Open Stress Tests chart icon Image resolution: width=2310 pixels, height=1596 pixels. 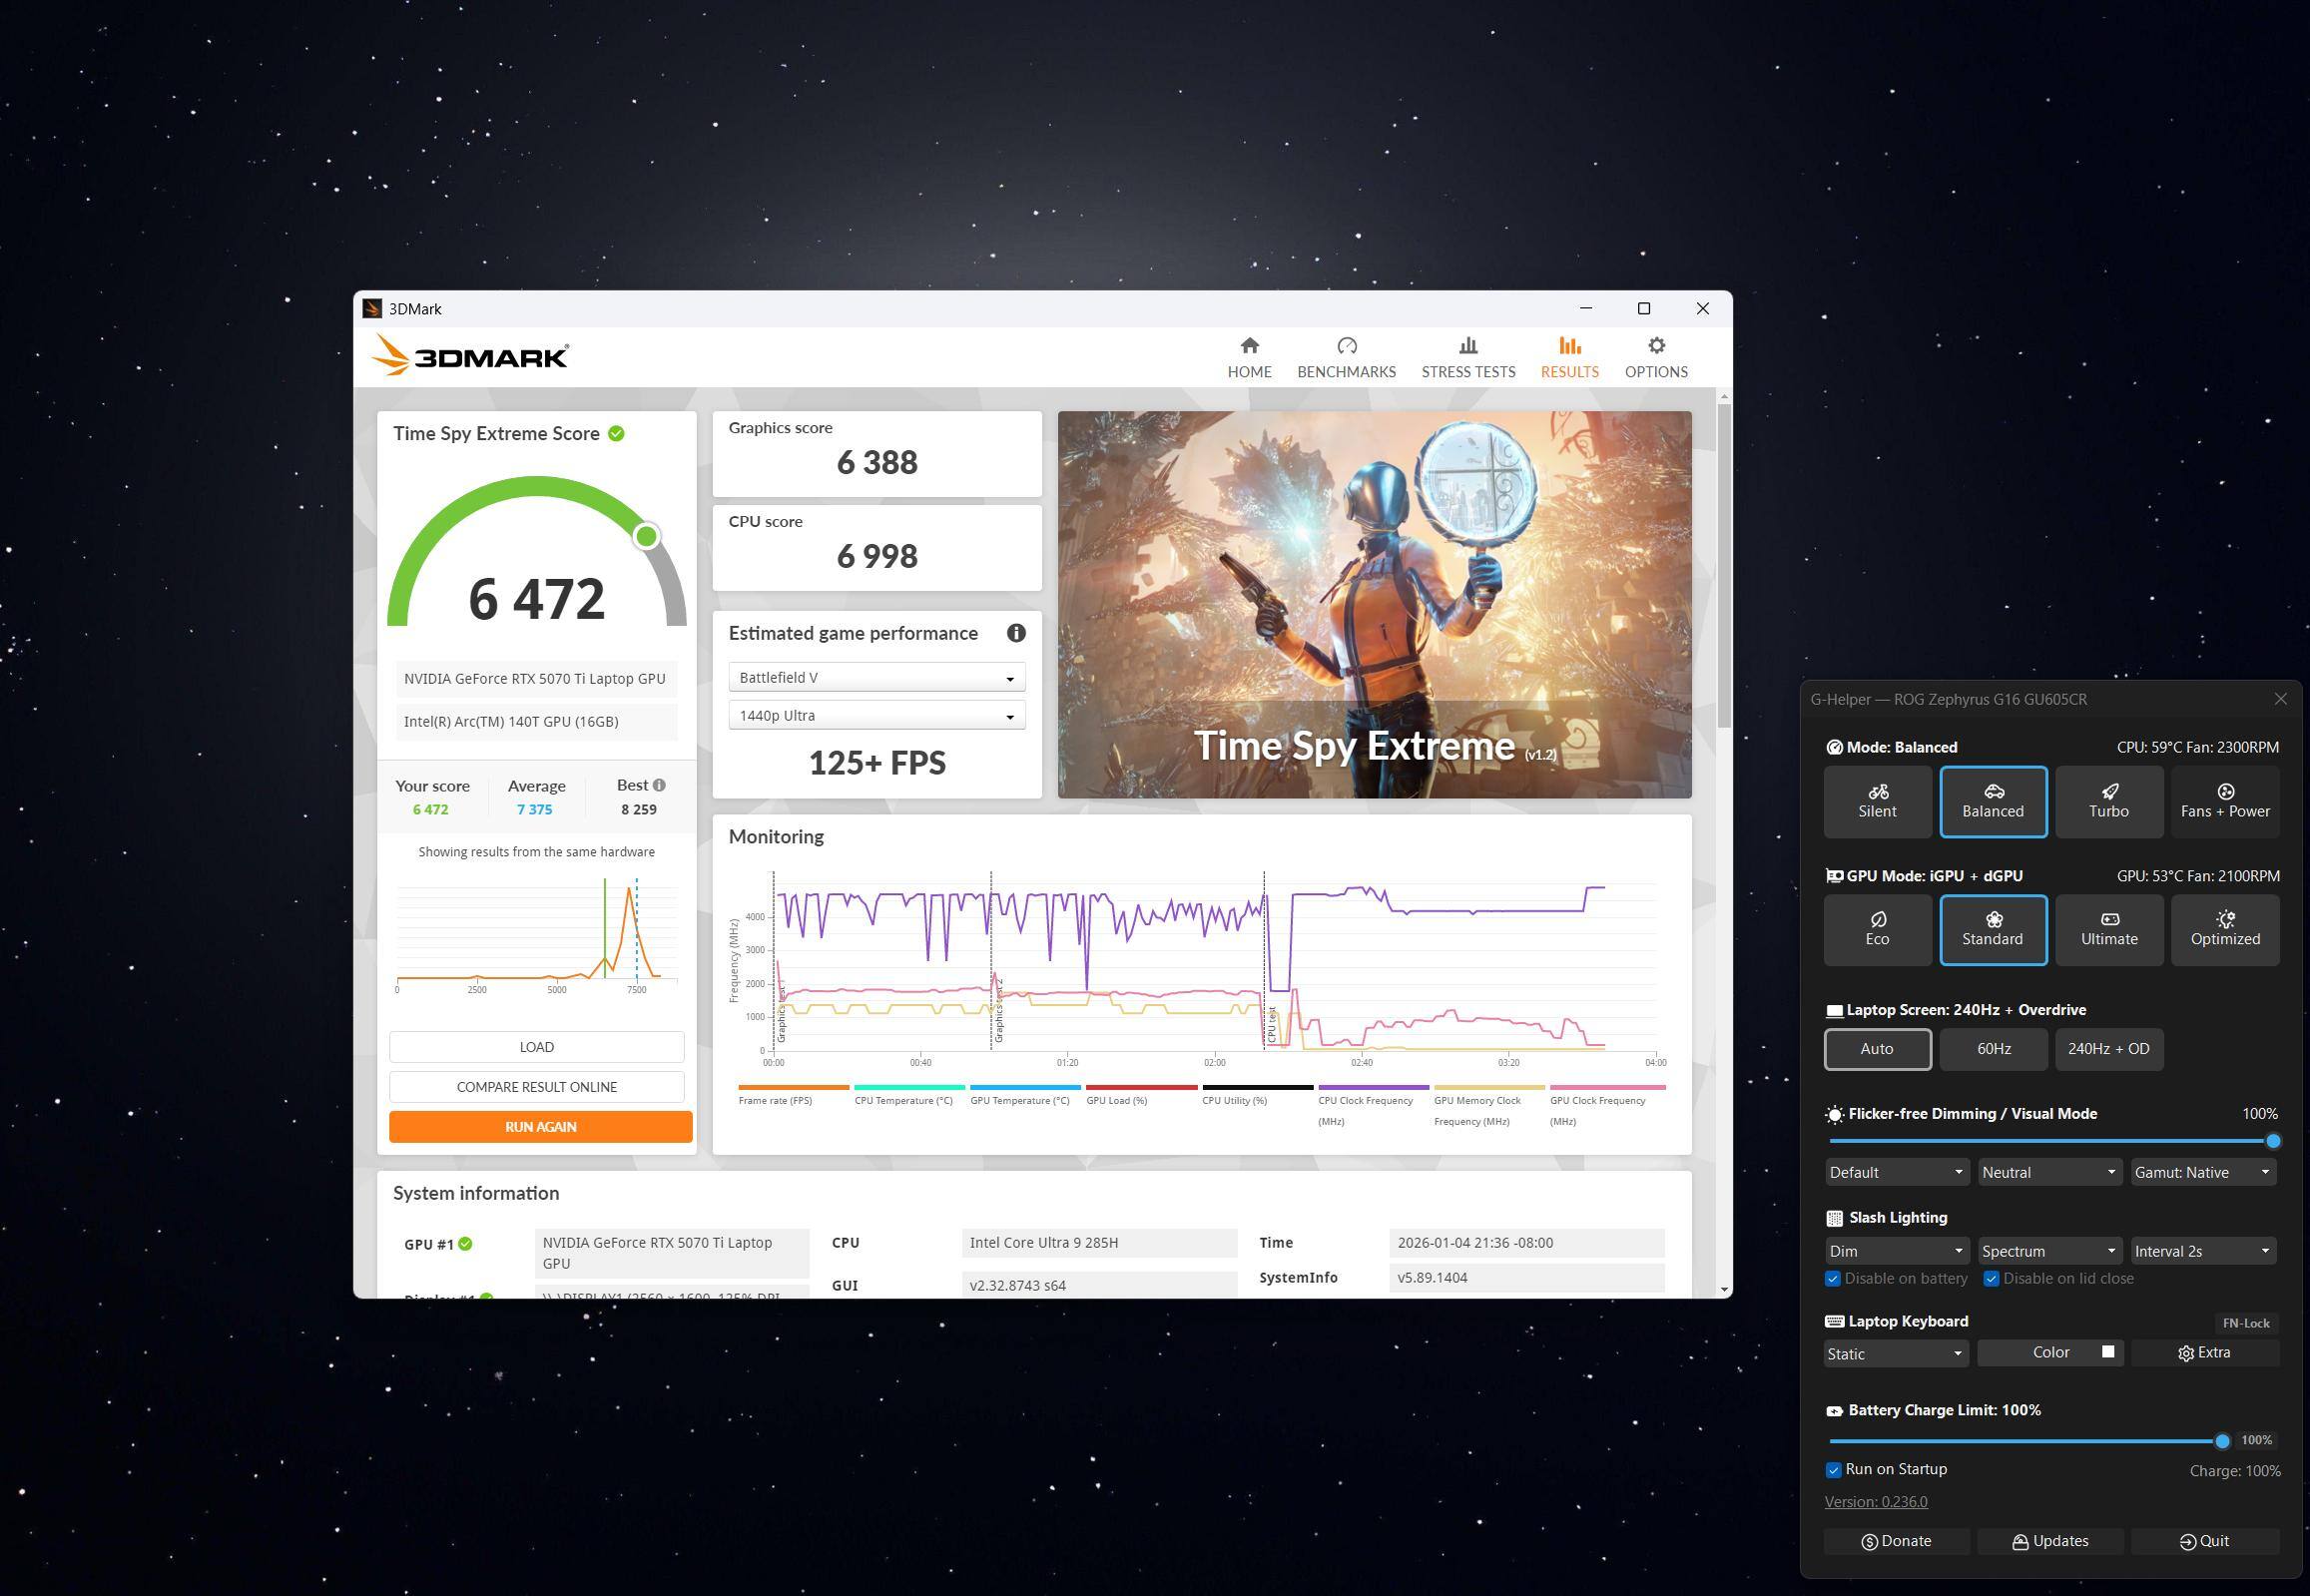point(1468,346)
